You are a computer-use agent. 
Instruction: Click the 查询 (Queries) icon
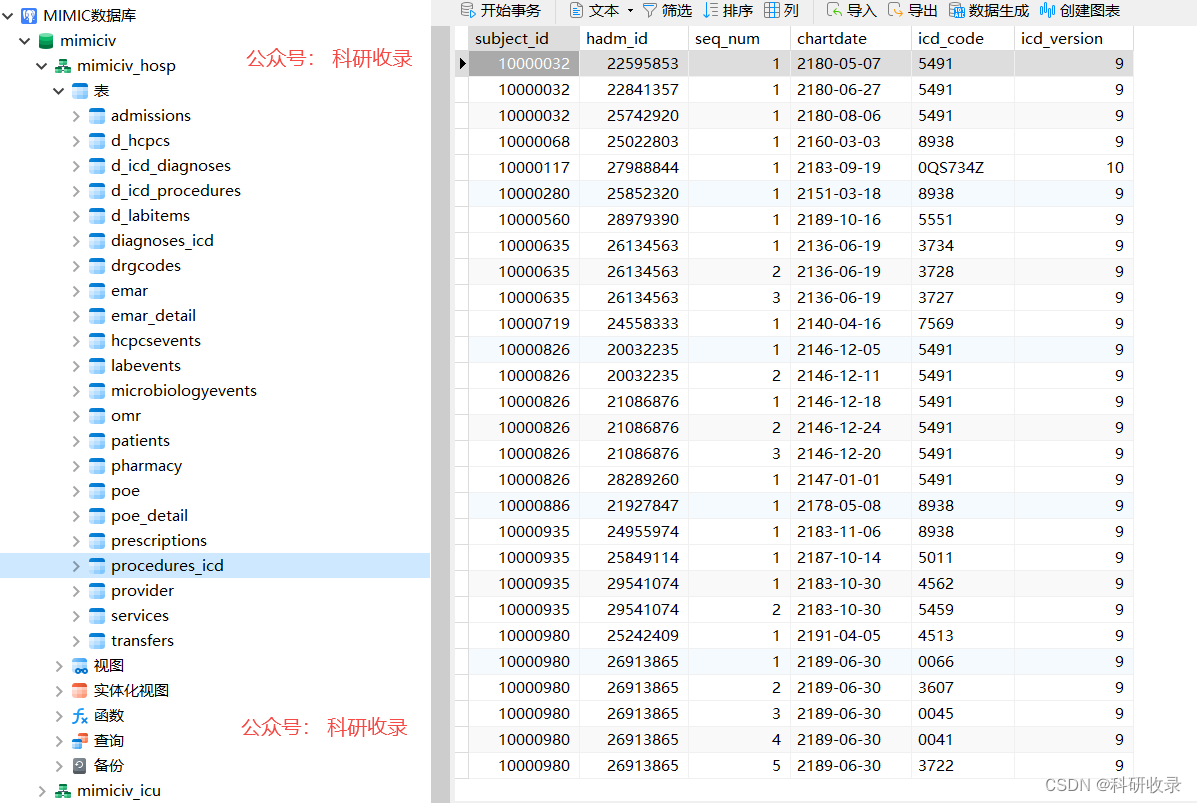(x=79, y=740)
